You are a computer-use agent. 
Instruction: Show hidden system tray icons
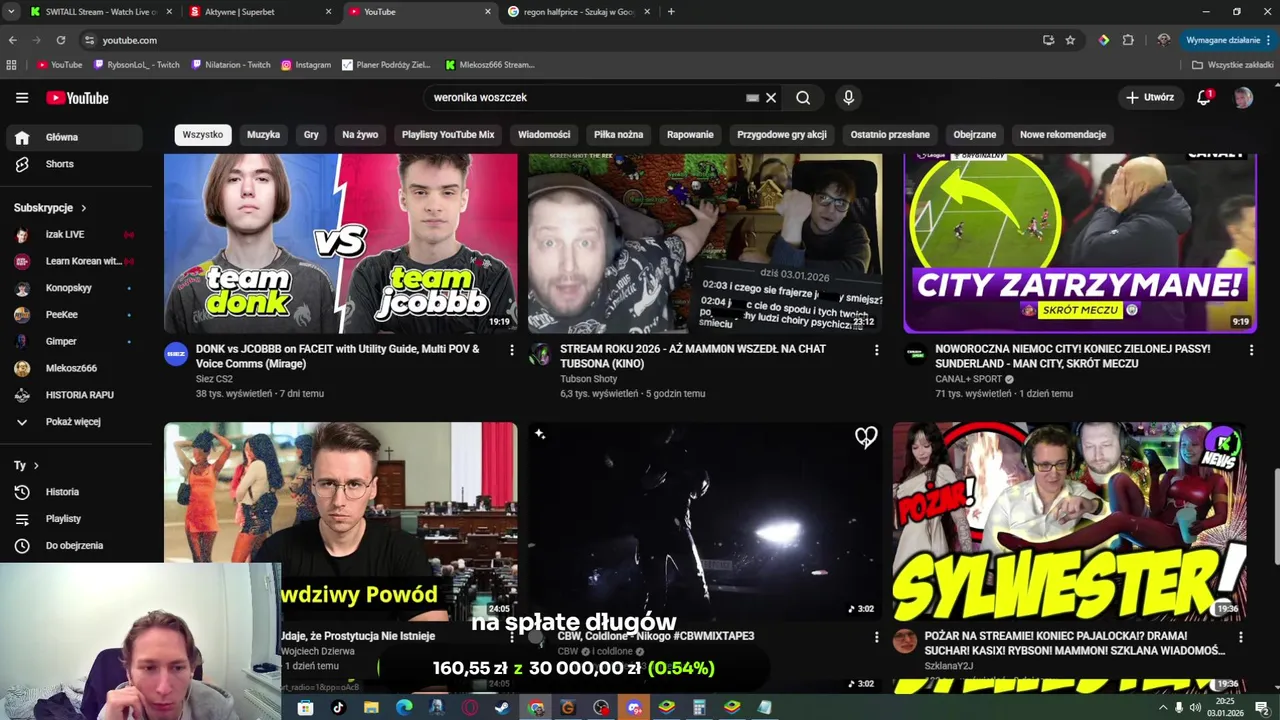1162,708
